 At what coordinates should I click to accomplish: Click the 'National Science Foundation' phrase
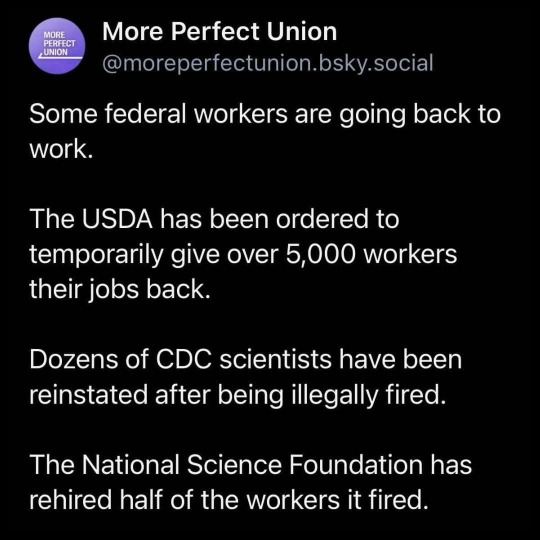(x=252, y=464)
